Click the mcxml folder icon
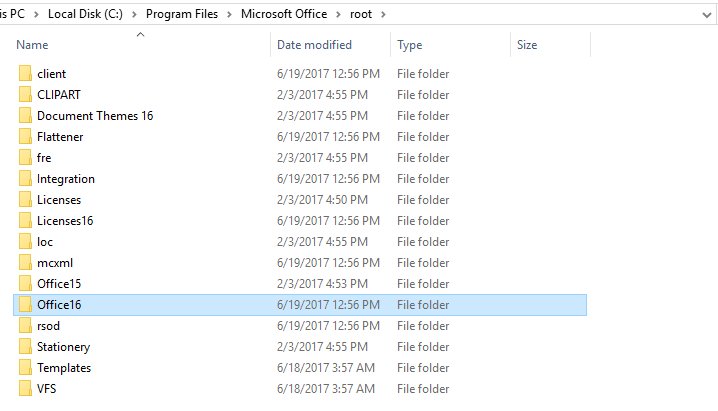 (x=26, y=263)
